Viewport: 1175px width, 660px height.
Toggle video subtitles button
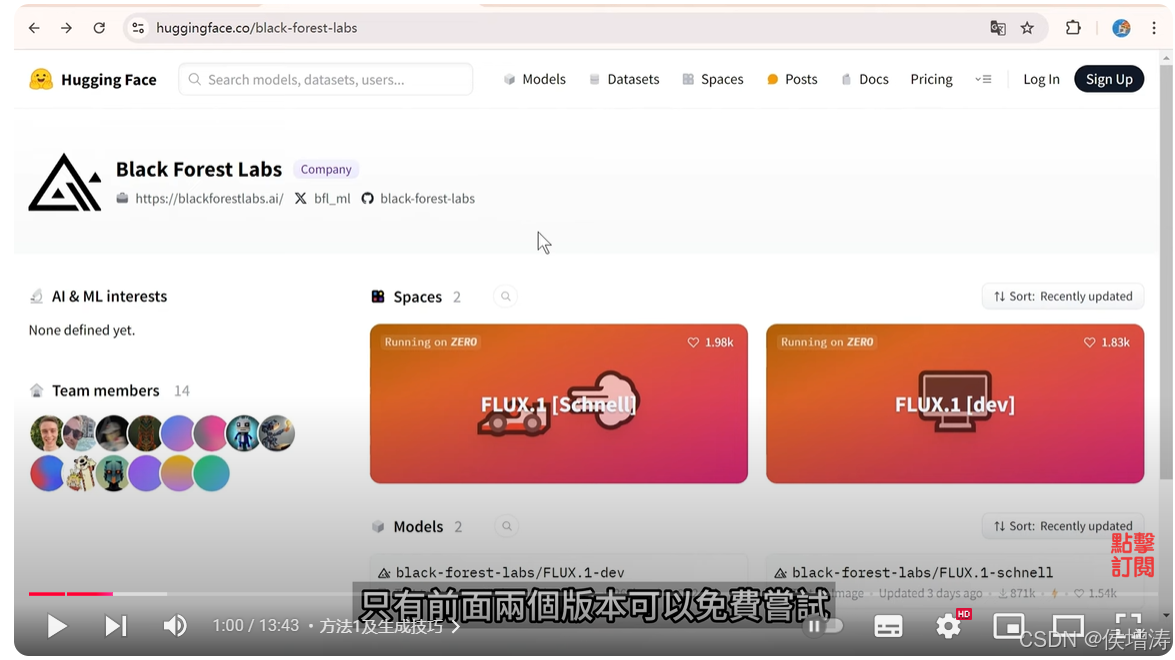888,626
